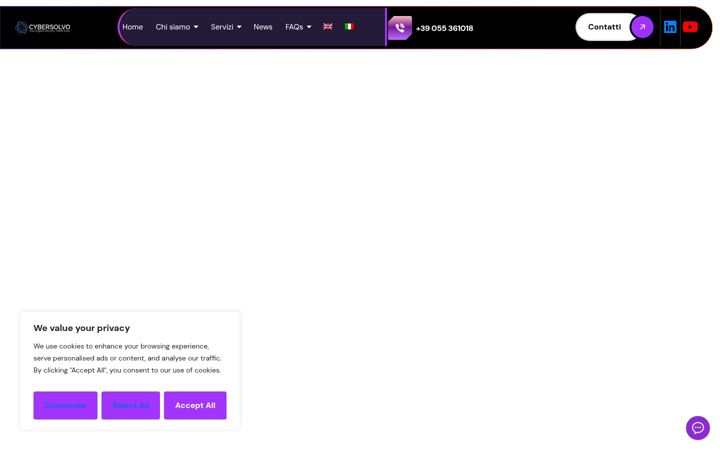The height and width of the screenshot is (450, 720).
Task: Expand the FAQs dropdown arrow
Action: 309,27
